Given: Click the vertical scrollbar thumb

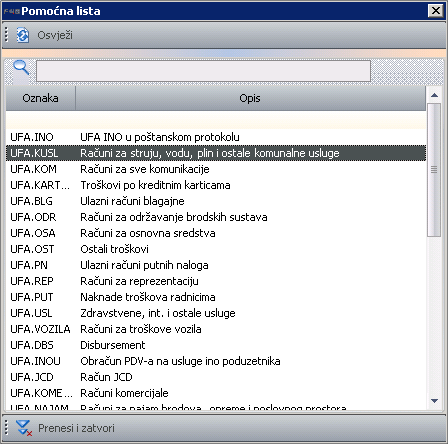Looking at the screenshot, I should [434, 170].
